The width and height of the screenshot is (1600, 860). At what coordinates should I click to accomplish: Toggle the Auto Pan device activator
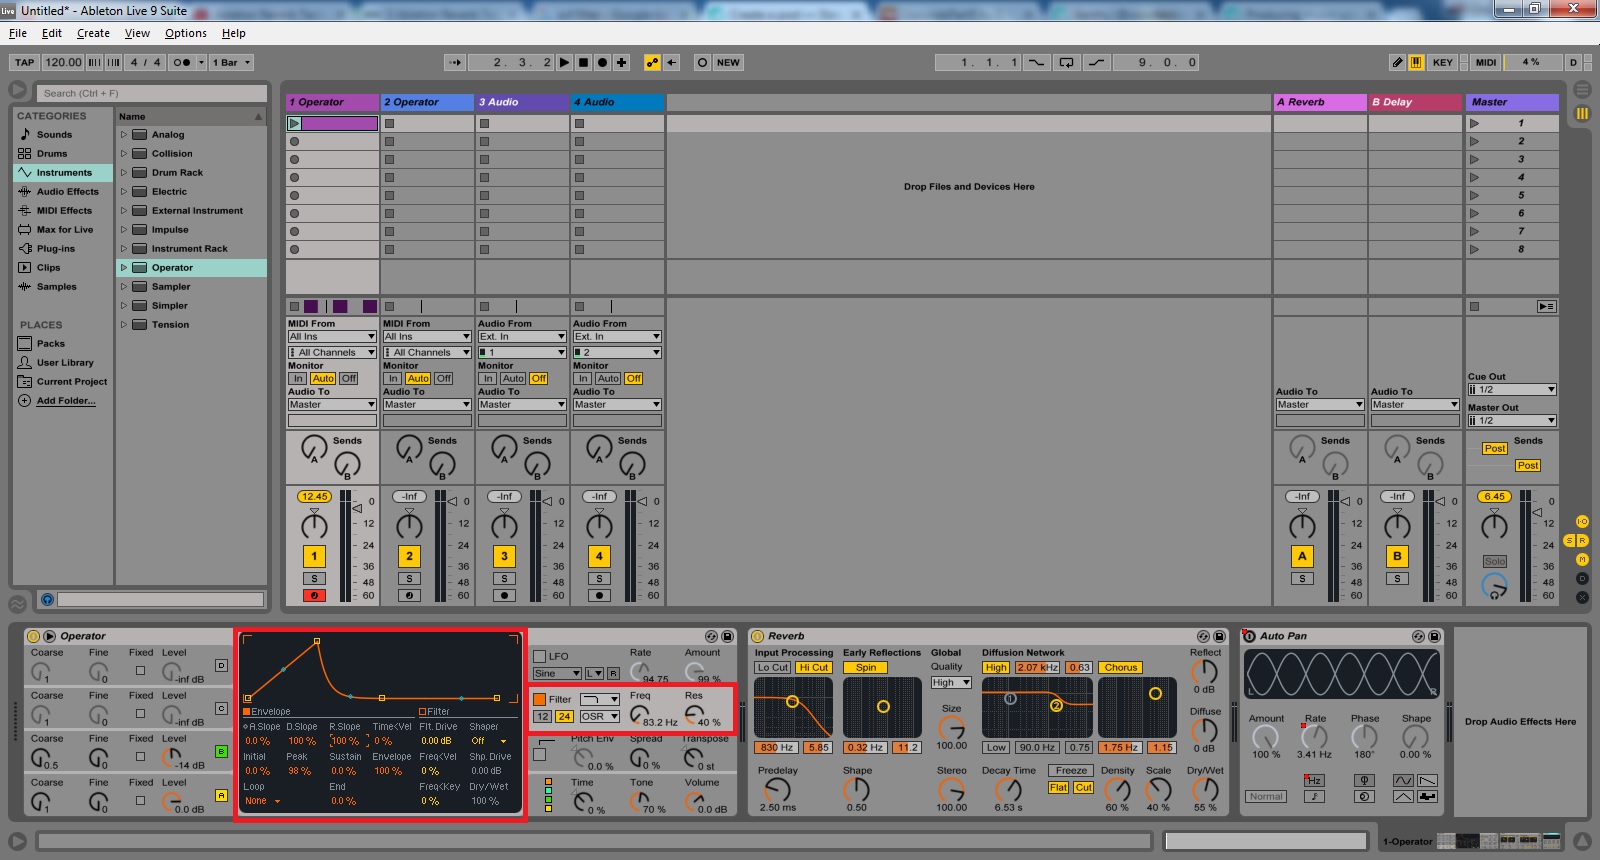pyautogui.click(x=1248, y=636)
